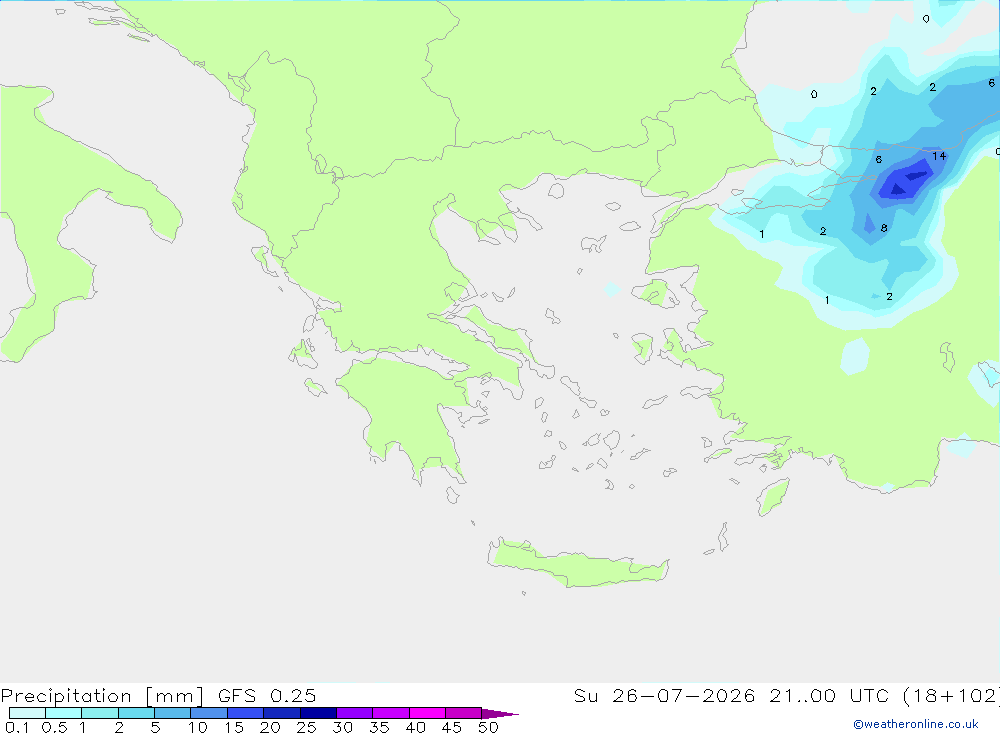The width and height of the screenshot is (1000, 733).
Task: Choose the 40–45 mm magenta legend swatch
Action: [x=427, y=713]
